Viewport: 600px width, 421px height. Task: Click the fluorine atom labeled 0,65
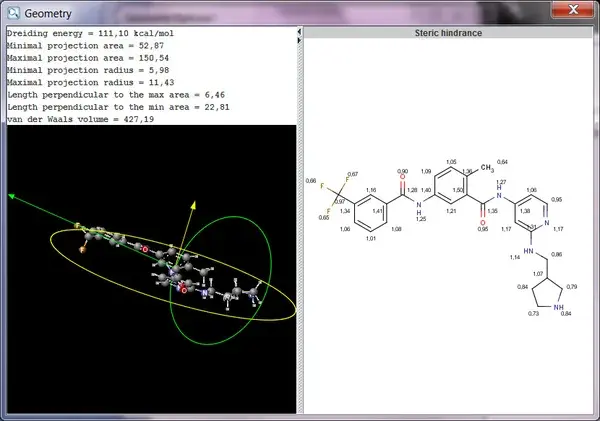tap(328, 211)
